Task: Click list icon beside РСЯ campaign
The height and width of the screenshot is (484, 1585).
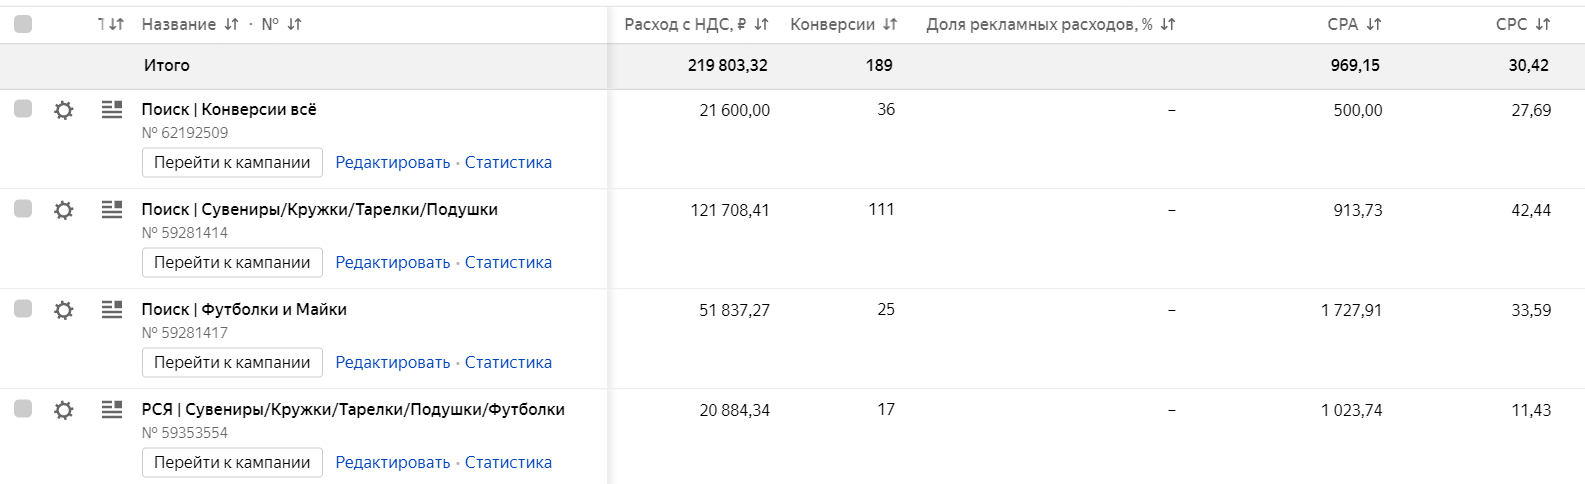Action: click(x=112, y=409)
